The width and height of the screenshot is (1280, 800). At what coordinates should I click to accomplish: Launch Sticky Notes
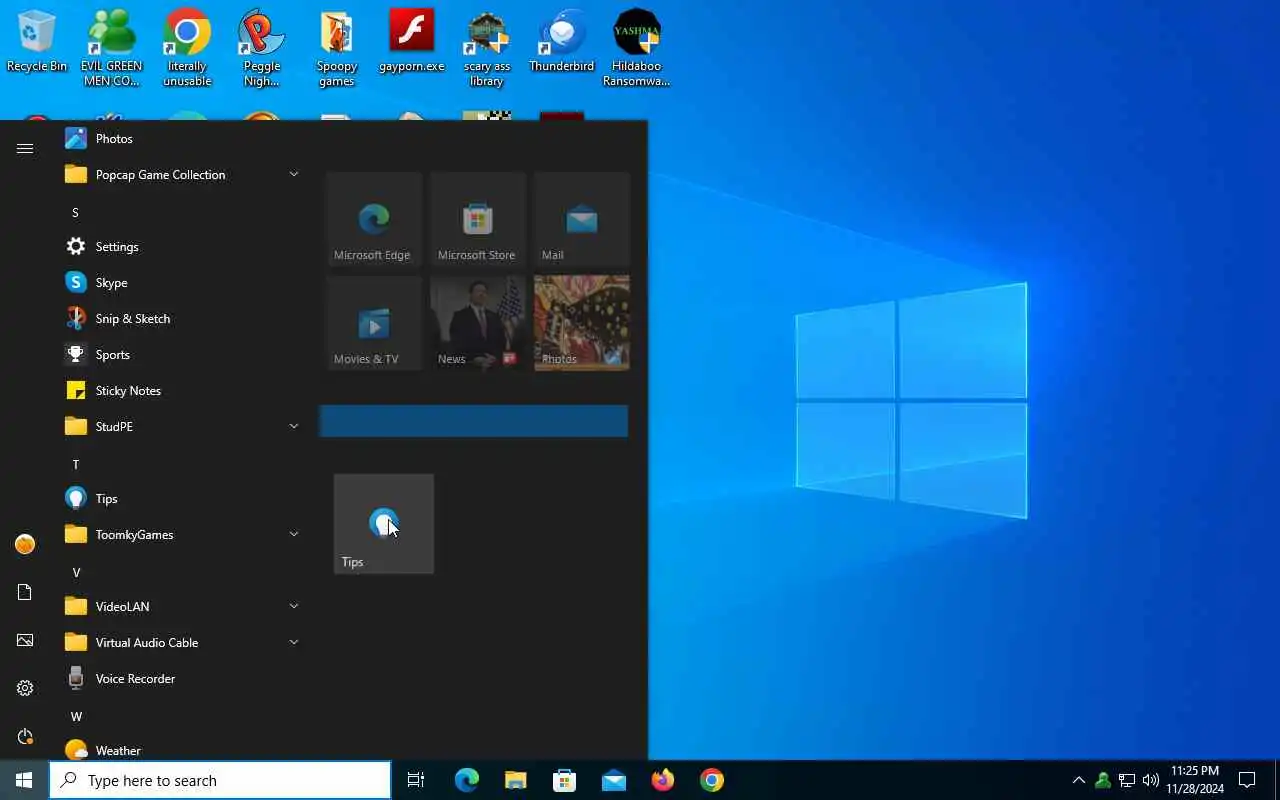pyautogui.click(x=182, y=390)
